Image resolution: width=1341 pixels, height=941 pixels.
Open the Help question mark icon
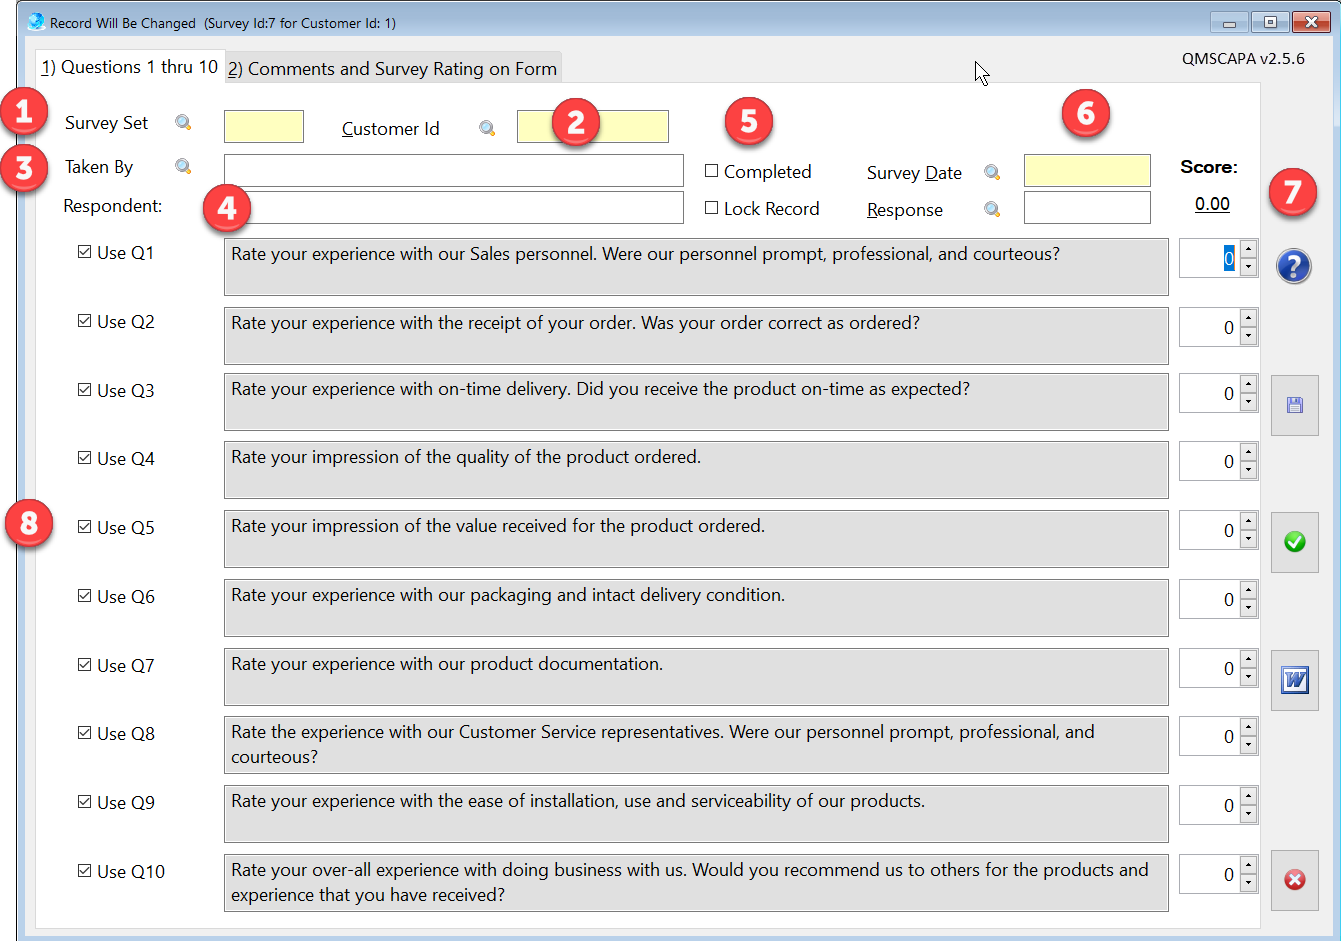(1294, 266)
